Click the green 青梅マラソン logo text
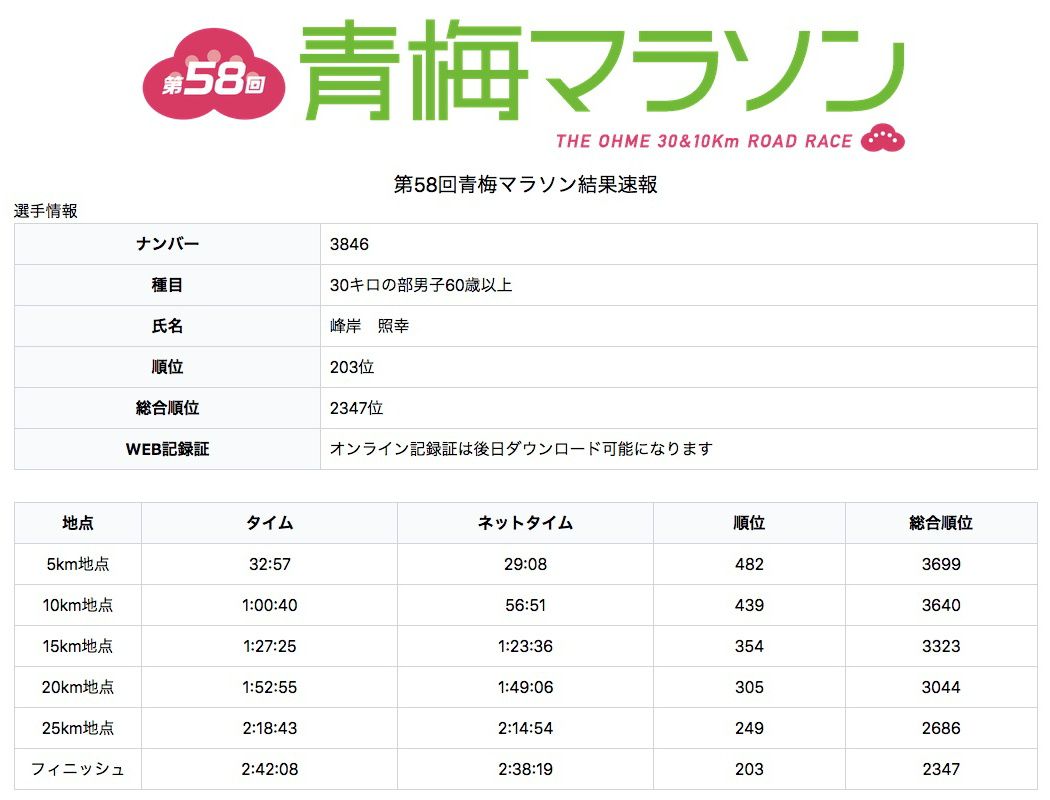The image size is (1050, 800). click(600, 66)
